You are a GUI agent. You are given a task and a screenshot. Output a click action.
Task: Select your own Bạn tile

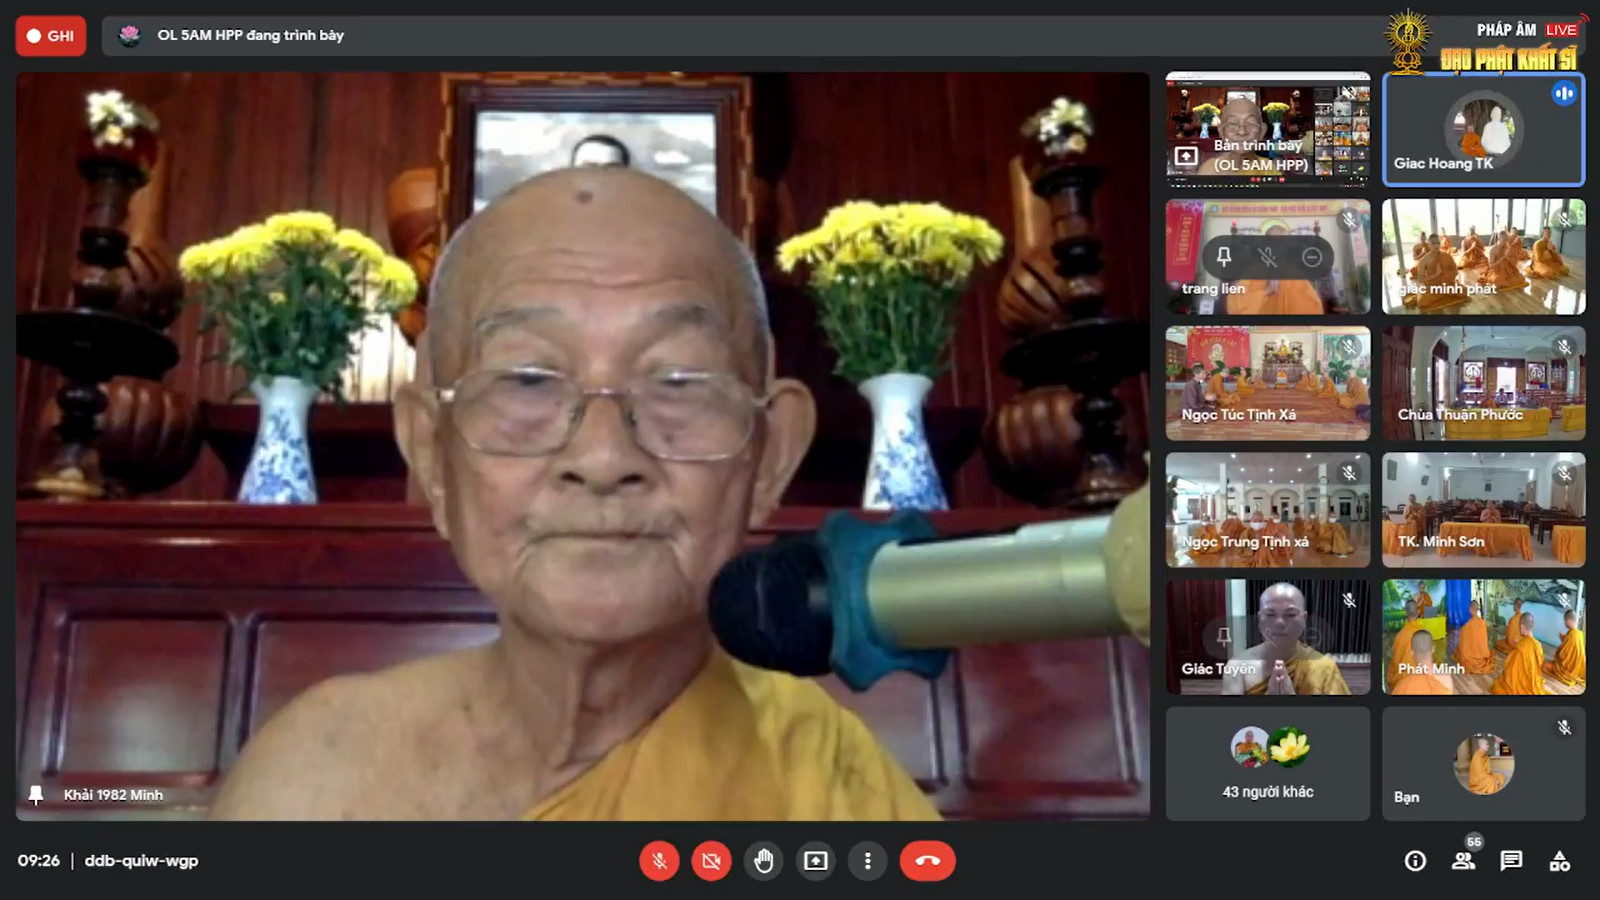(x=1483, y=764)
